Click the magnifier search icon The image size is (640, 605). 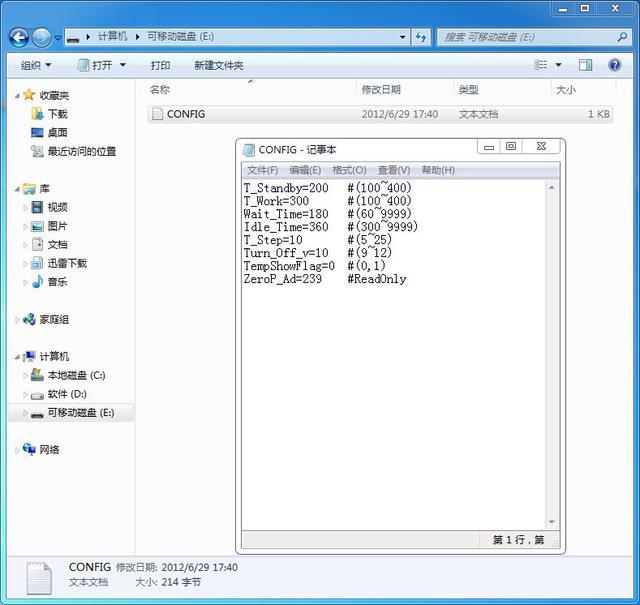click(x=622, y=37)
